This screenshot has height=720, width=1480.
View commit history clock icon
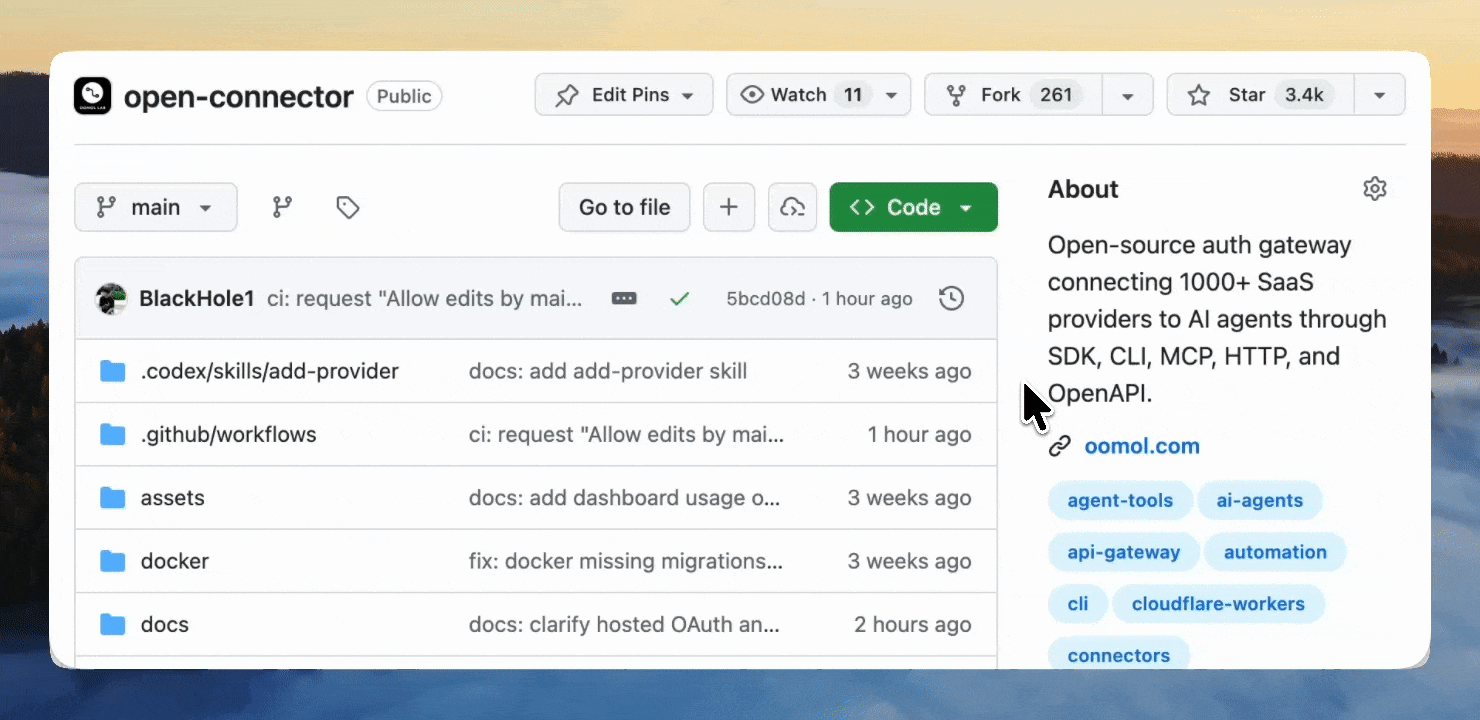pos(952,298)
